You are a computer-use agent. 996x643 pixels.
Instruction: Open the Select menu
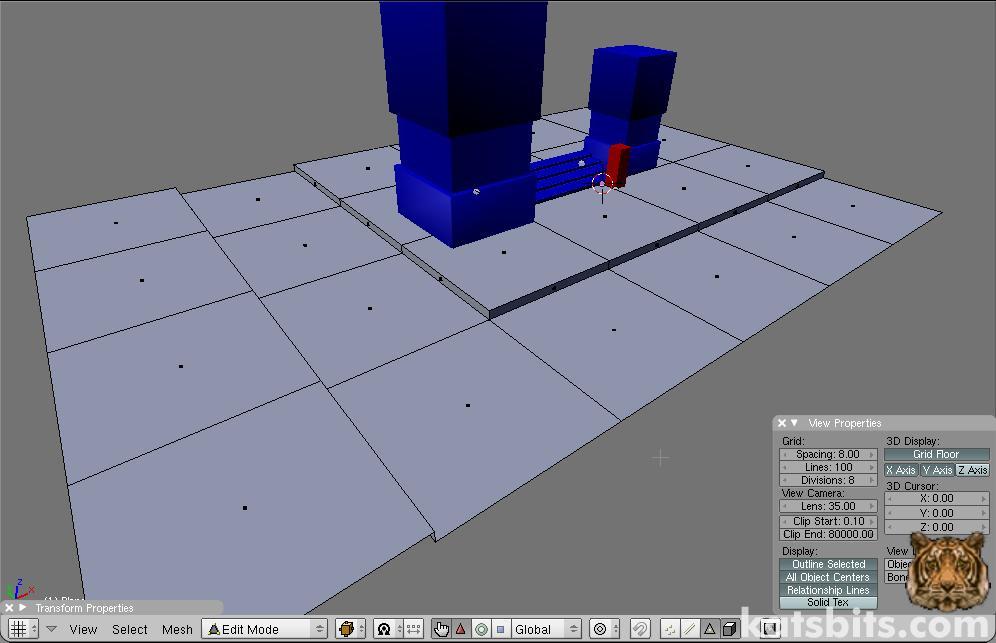(x=130, y=629)
